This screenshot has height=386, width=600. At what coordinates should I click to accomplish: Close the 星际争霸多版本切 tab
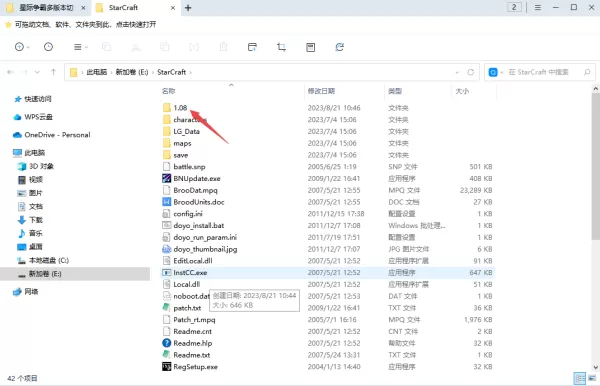click(83, 8)
